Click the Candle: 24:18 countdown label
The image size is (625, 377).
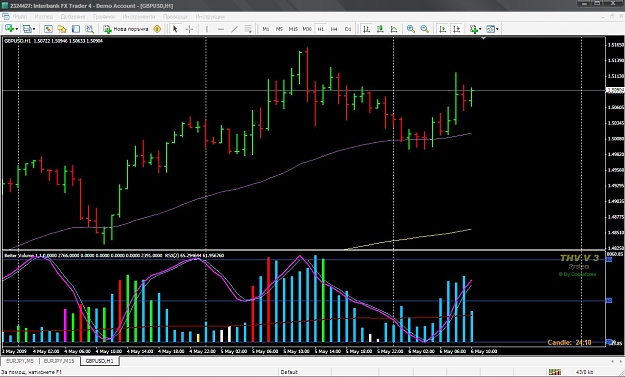point(569,342)
